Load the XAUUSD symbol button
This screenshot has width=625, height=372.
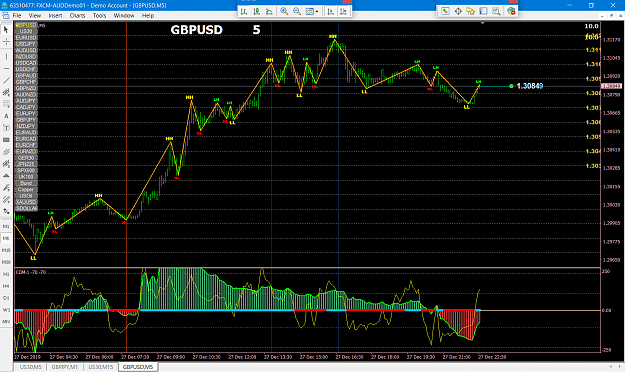click(26, 202)
